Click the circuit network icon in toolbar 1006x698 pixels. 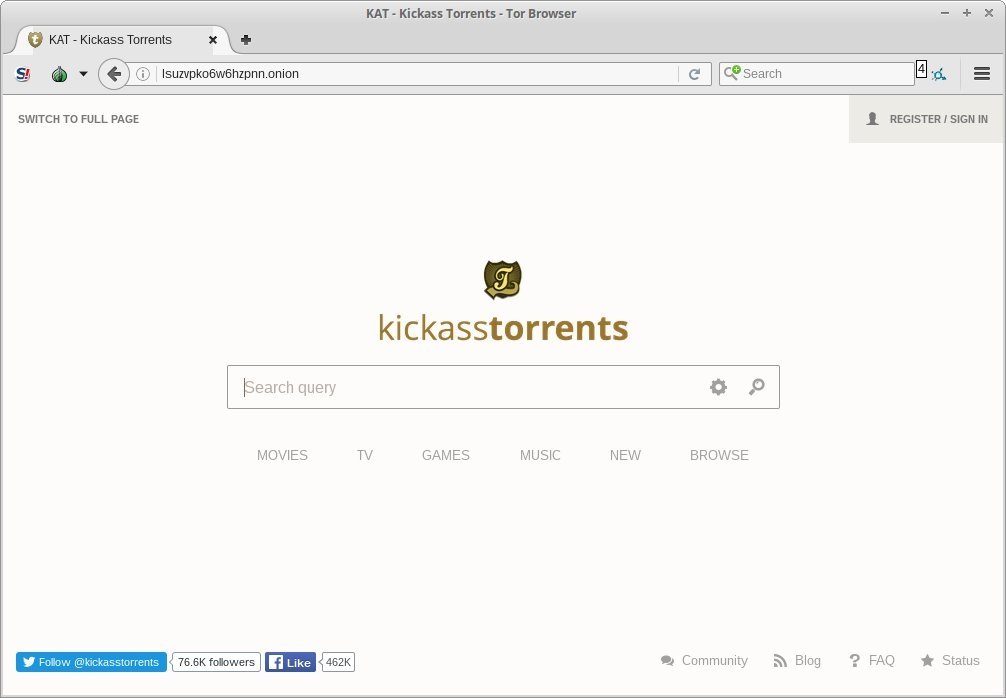tap(939, 74)
